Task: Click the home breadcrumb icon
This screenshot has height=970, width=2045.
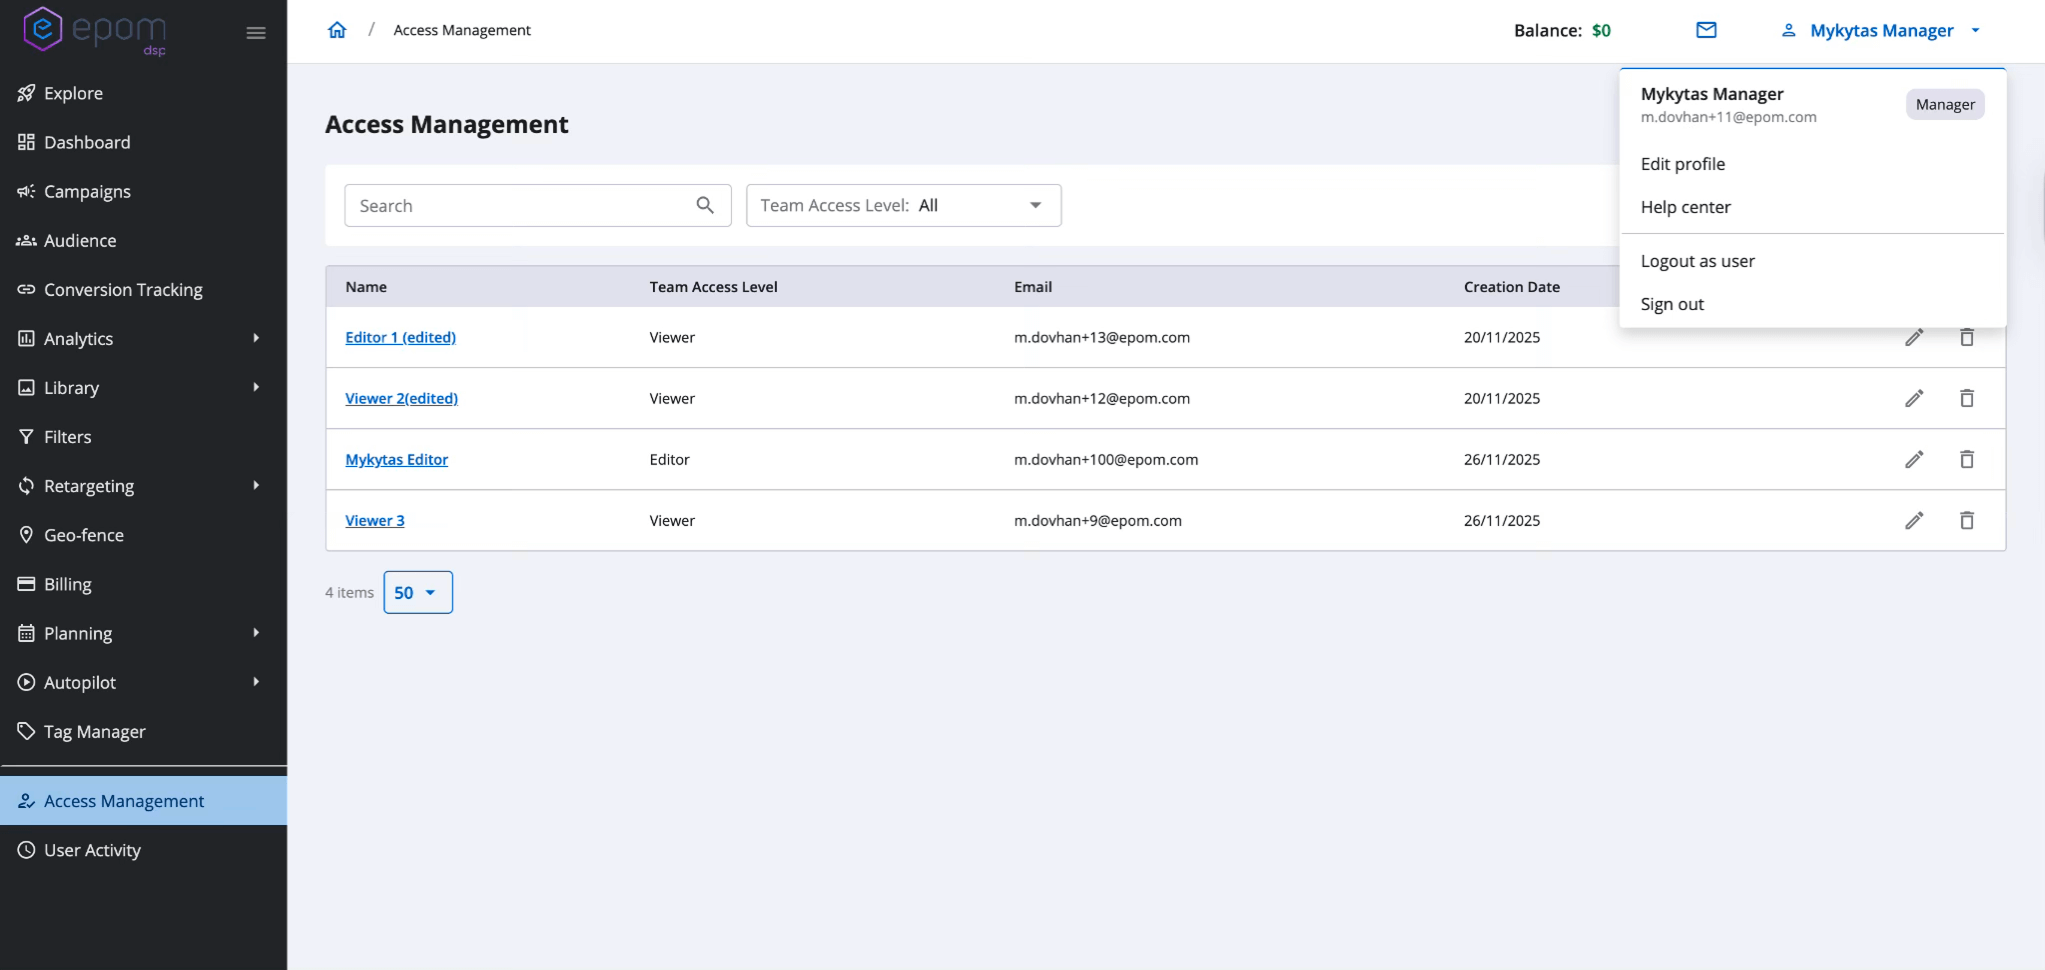Action: tap(337, 30)
